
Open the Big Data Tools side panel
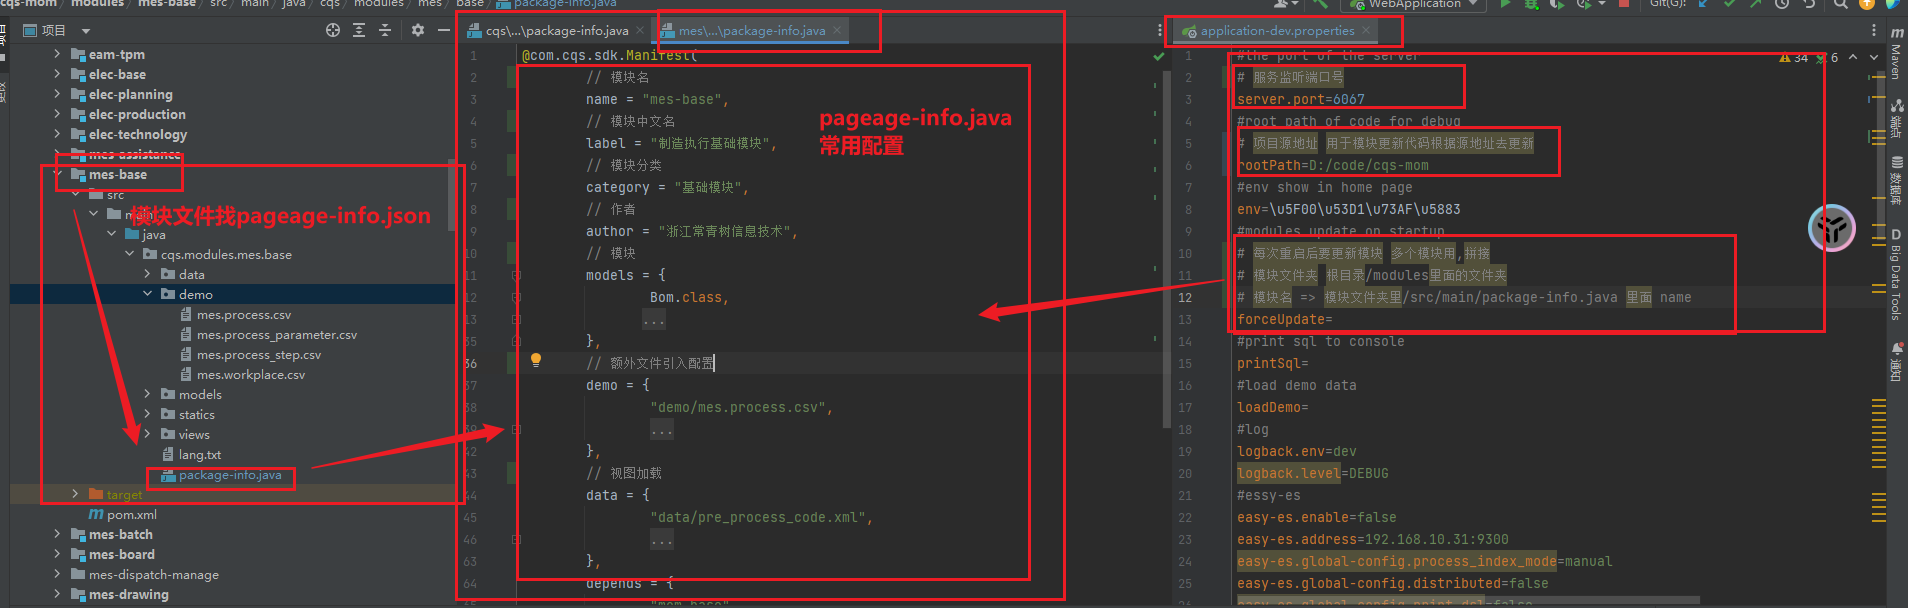[1896, 274]
